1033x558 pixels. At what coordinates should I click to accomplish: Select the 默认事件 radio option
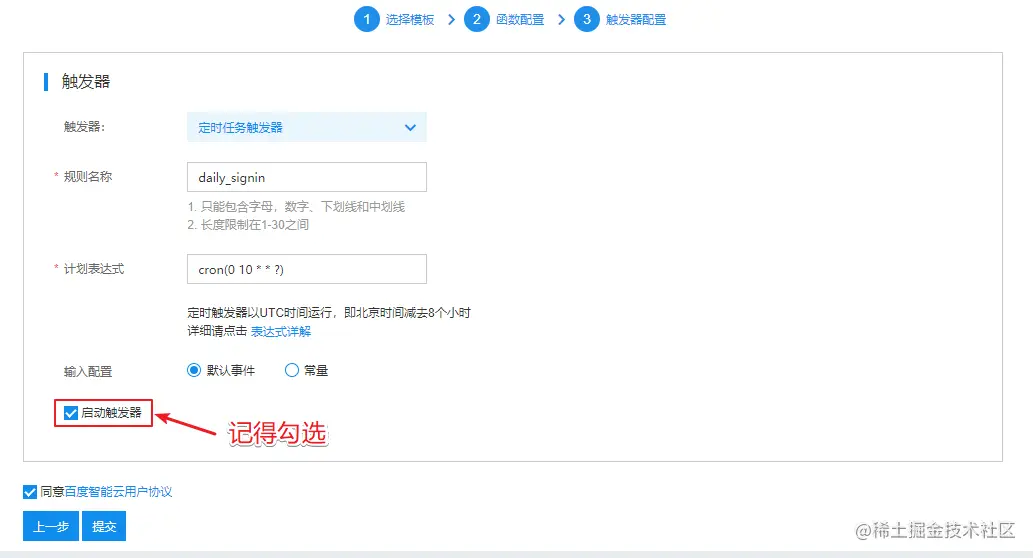click(x=194, y=370)
